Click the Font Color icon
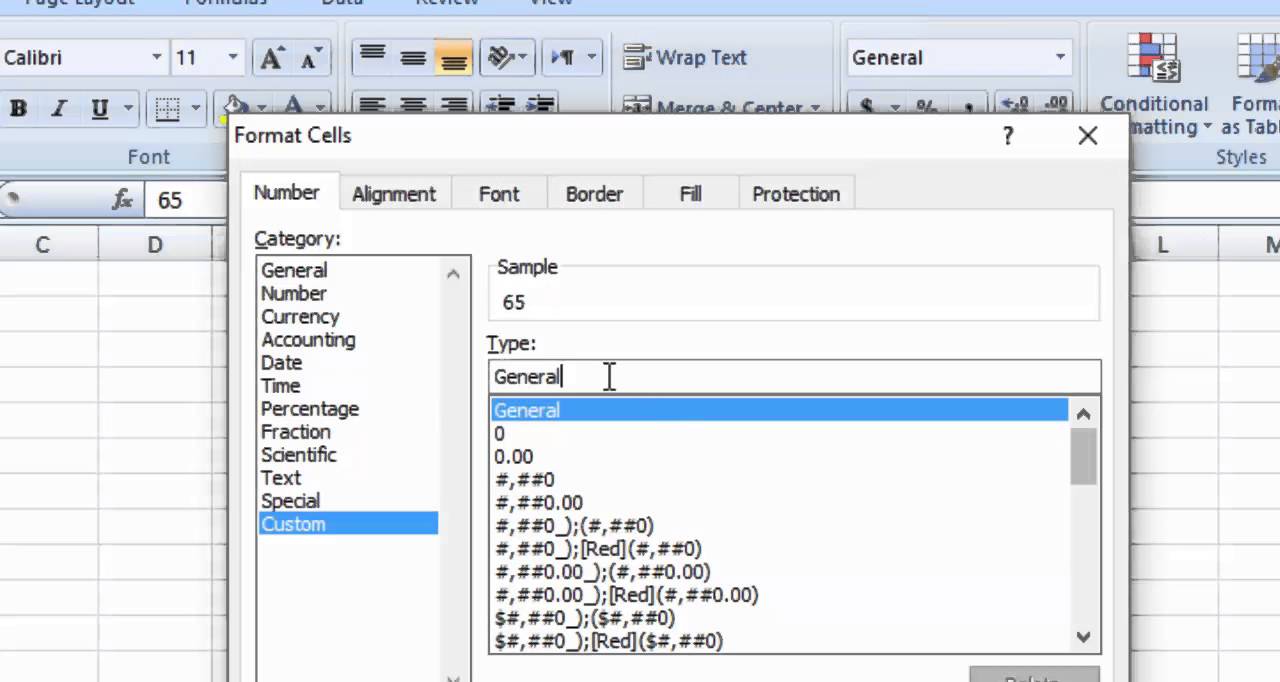1280x682 pixels. click(293, 105)
